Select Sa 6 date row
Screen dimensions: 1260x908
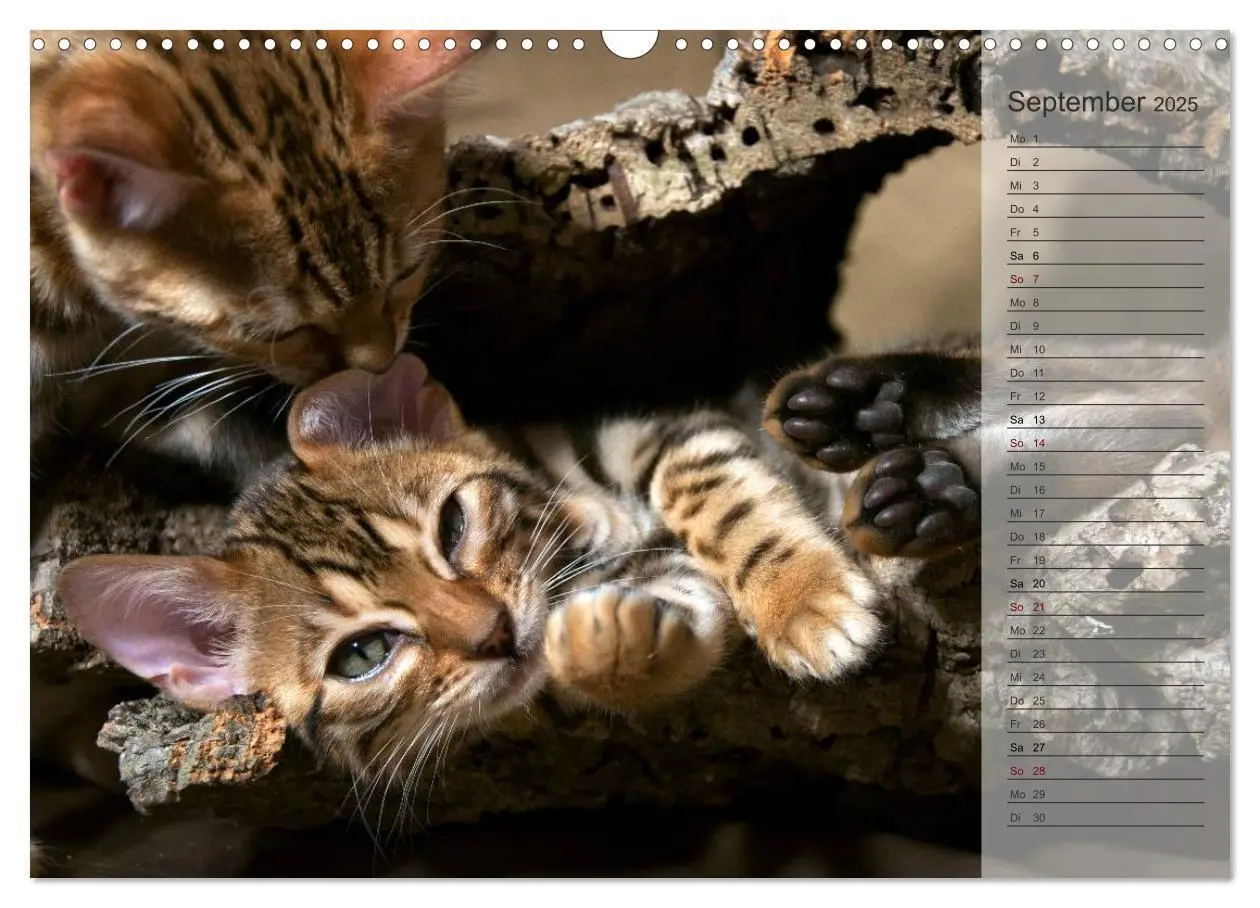(1105, 255)
